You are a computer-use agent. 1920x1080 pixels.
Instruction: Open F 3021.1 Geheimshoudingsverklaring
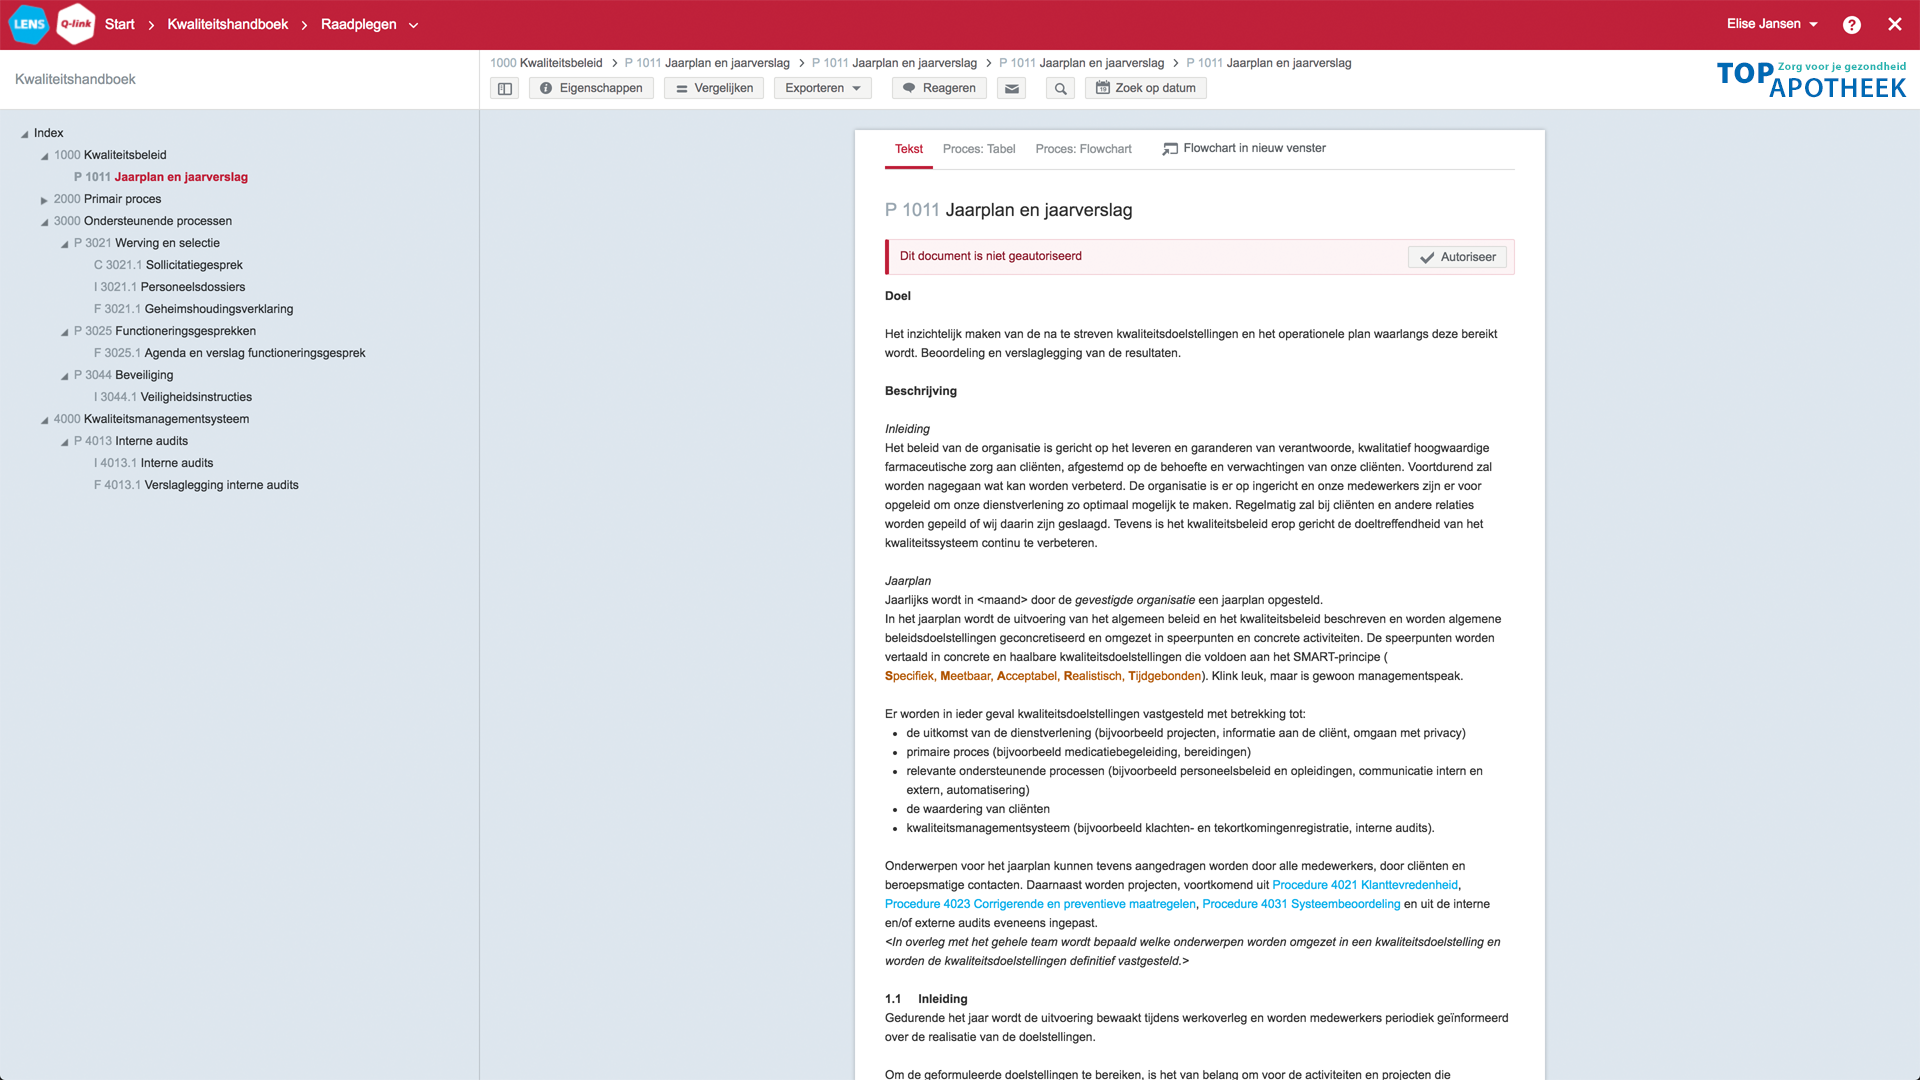193,309
